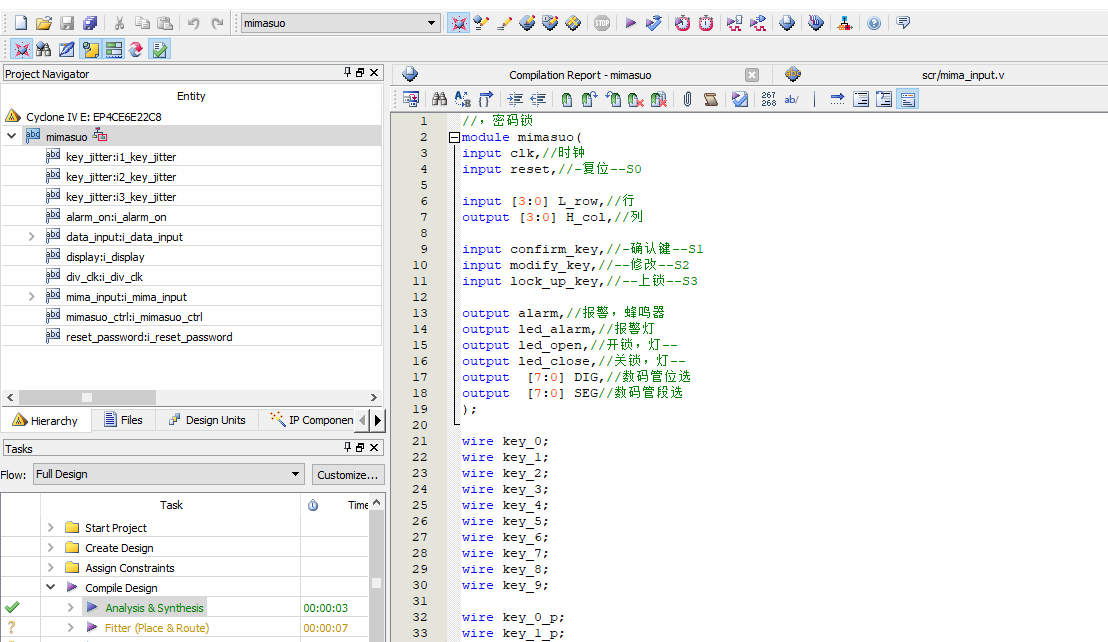Cut selected text in toolbar
The height and width of the screenshot is (642, 1108).
click(x=119, y=23)
